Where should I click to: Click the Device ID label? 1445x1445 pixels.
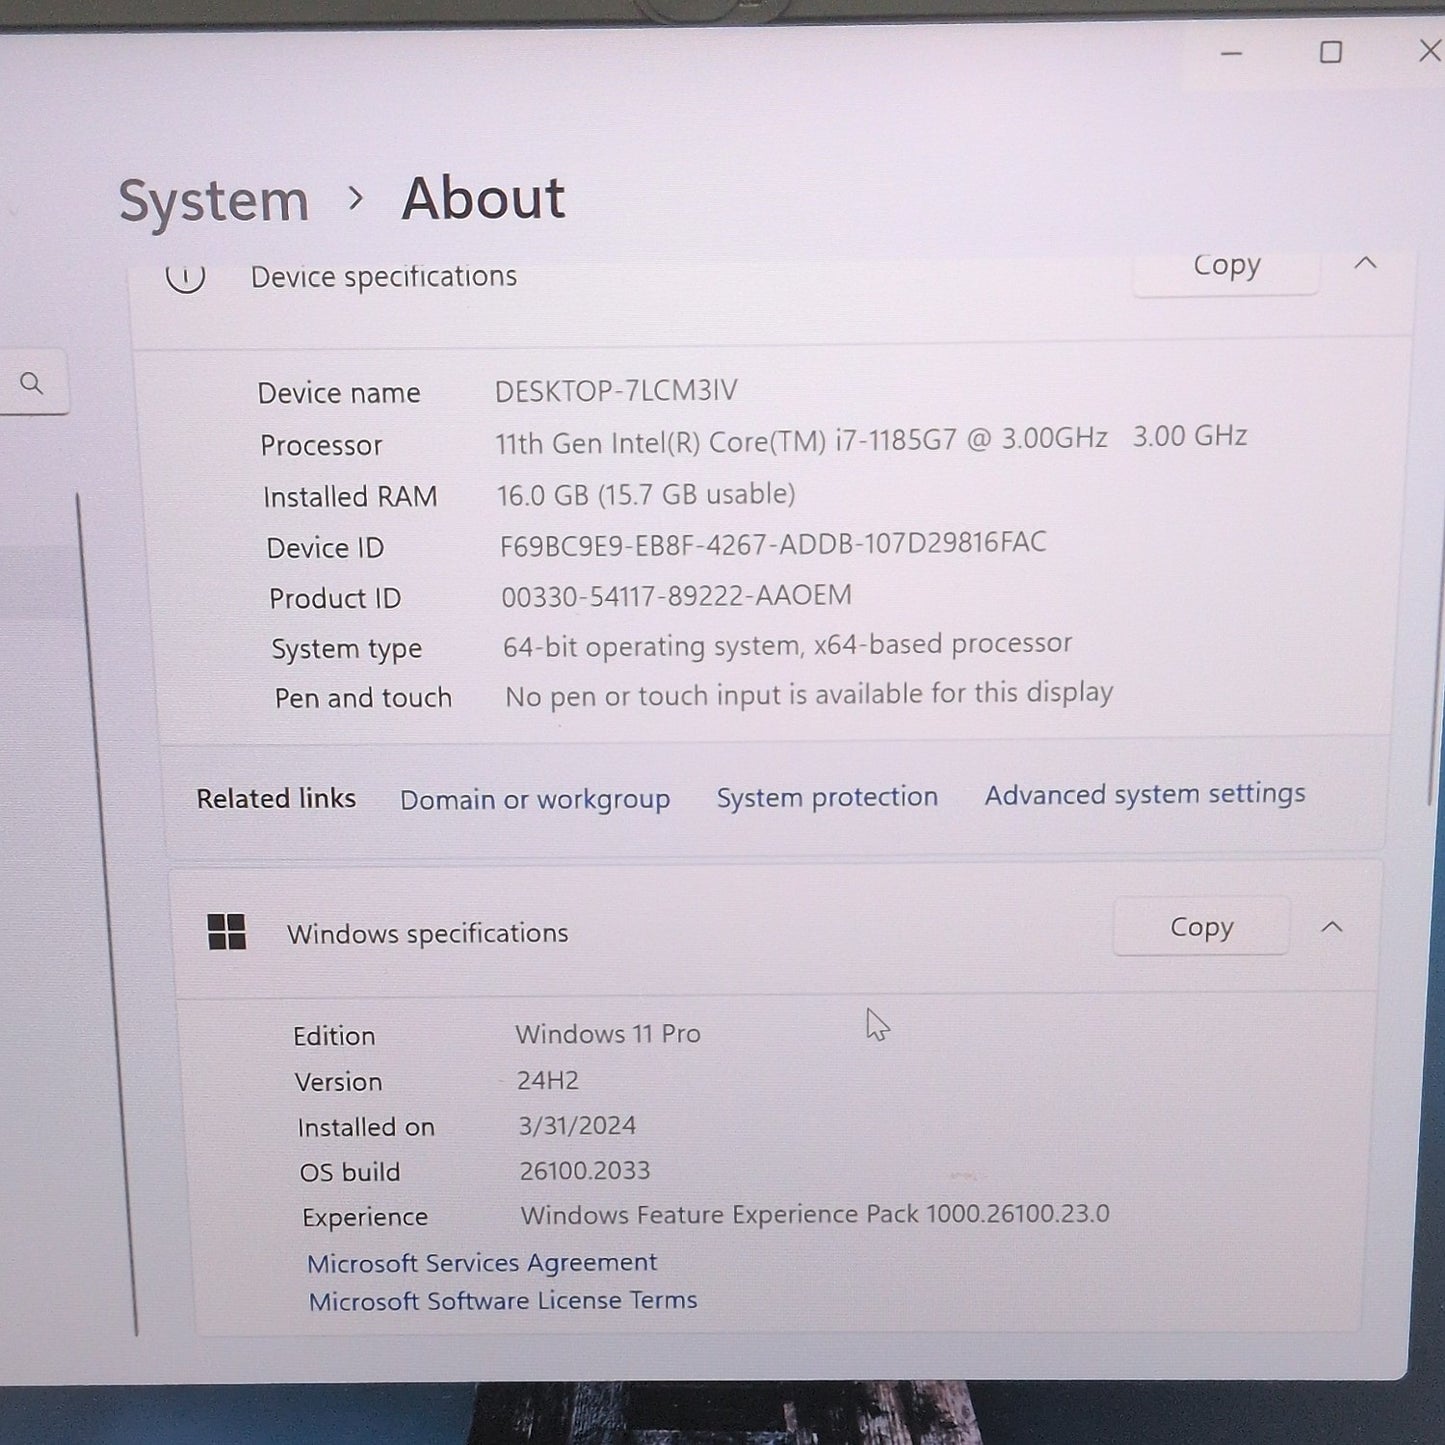tap(325, 548)
